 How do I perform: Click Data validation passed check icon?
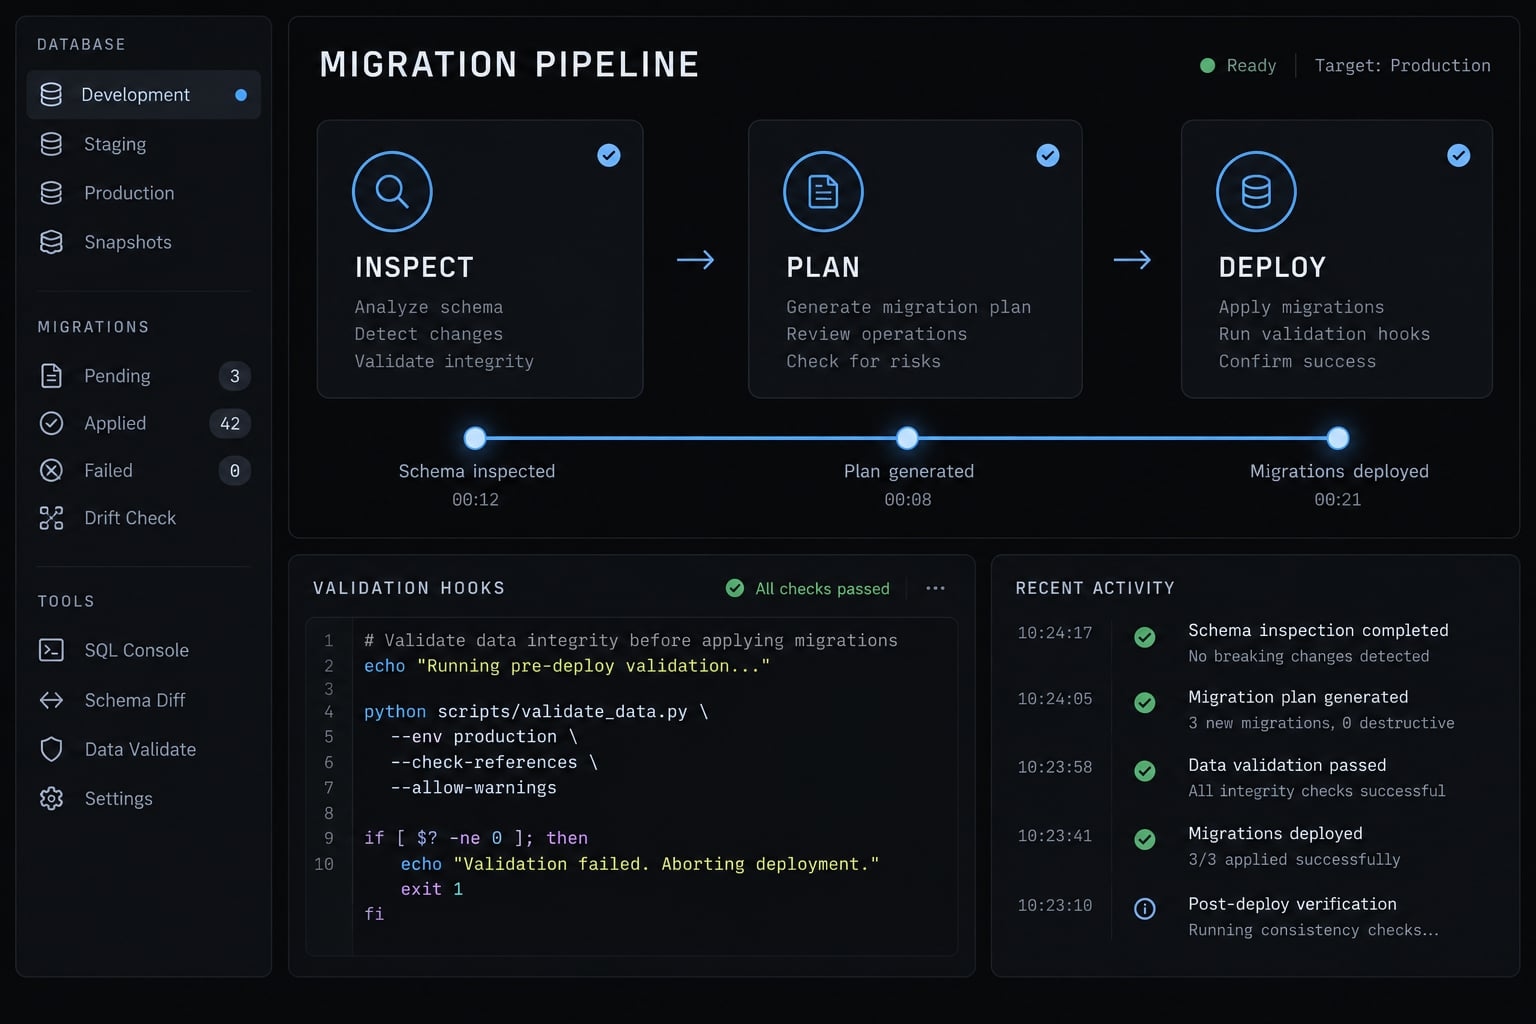tap(1145, 771)
